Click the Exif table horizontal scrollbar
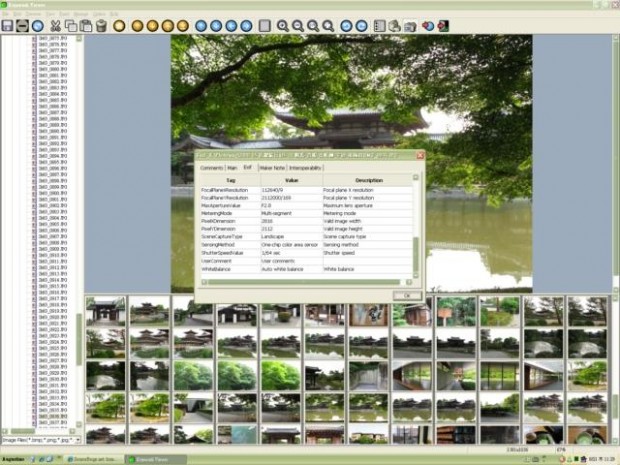This screenshot has height=465, width=620. pyautogui.click(x=306, y=282)
